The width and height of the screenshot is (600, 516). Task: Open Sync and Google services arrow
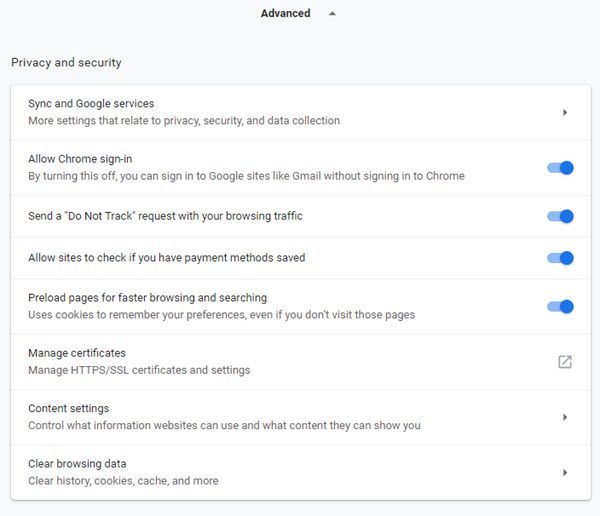point(565,113)
